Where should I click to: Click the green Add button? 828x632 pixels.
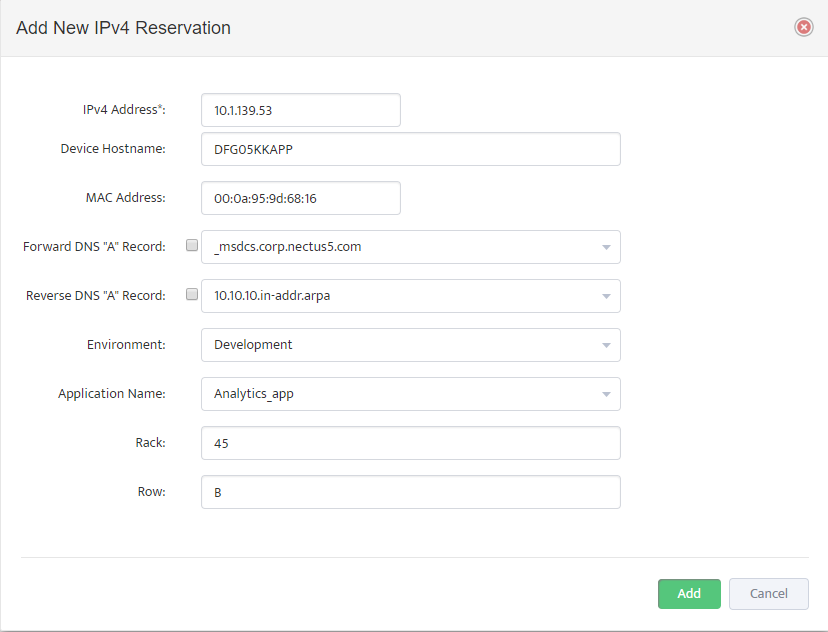tap(689, 593)
